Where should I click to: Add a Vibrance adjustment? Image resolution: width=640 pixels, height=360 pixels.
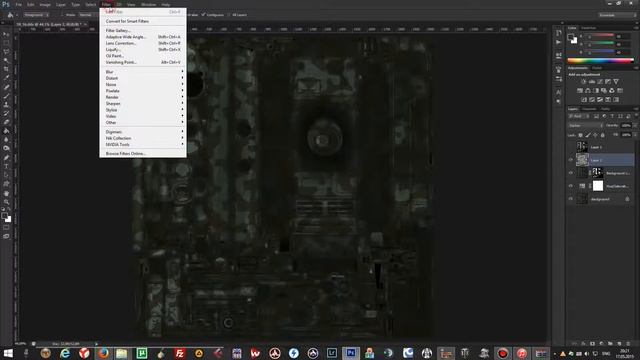tap(616, 82)
